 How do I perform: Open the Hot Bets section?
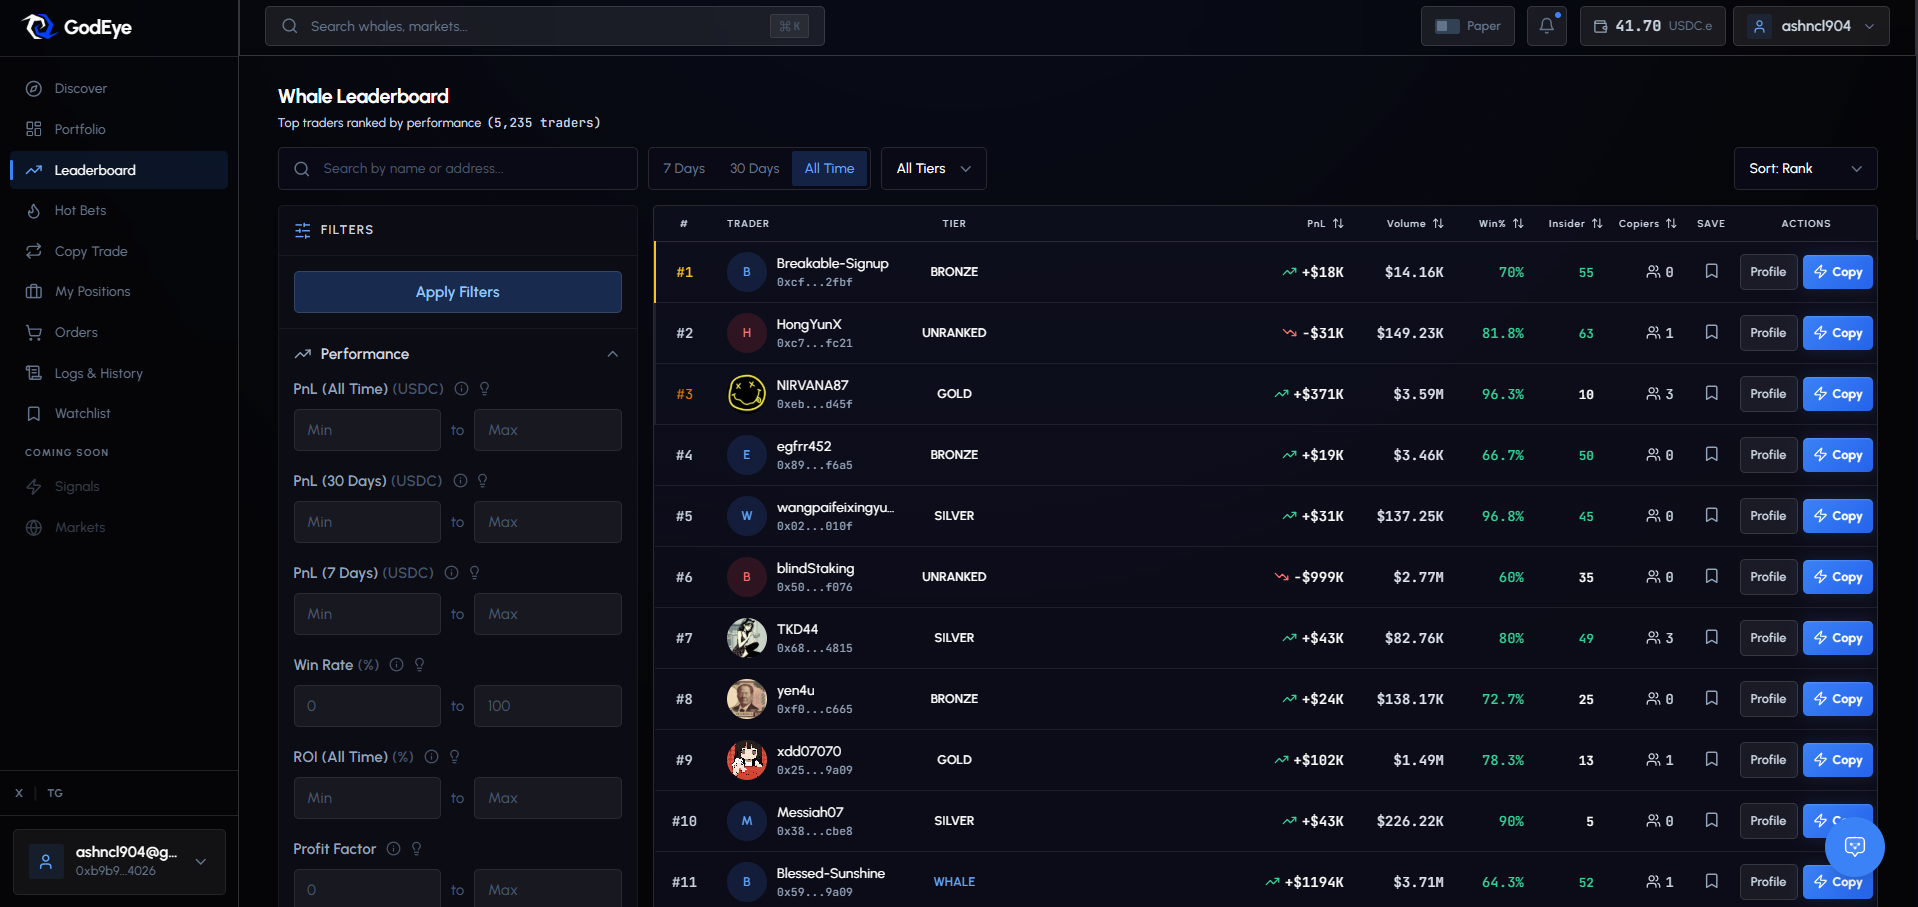78,210
